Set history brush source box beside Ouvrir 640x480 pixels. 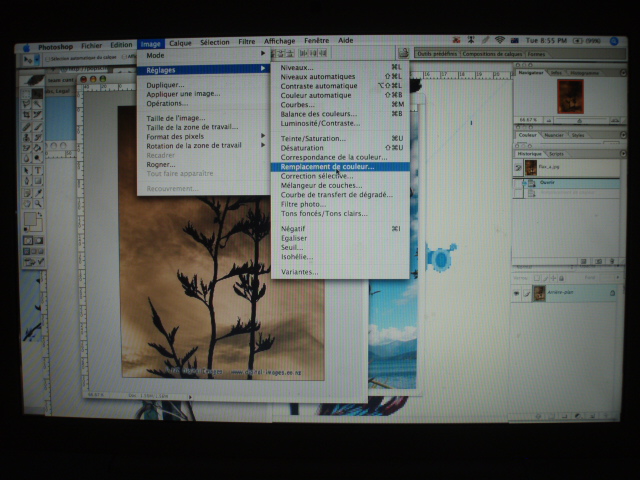[x=518, y=184]
